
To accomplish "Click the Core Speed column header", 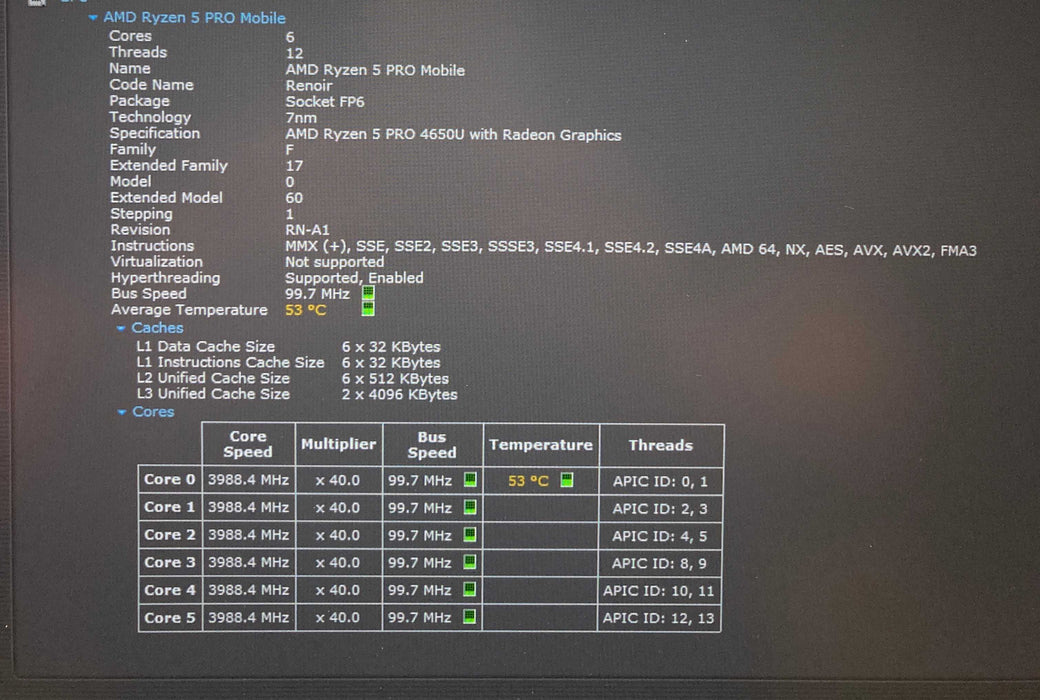I will click(x=248, y=444).
